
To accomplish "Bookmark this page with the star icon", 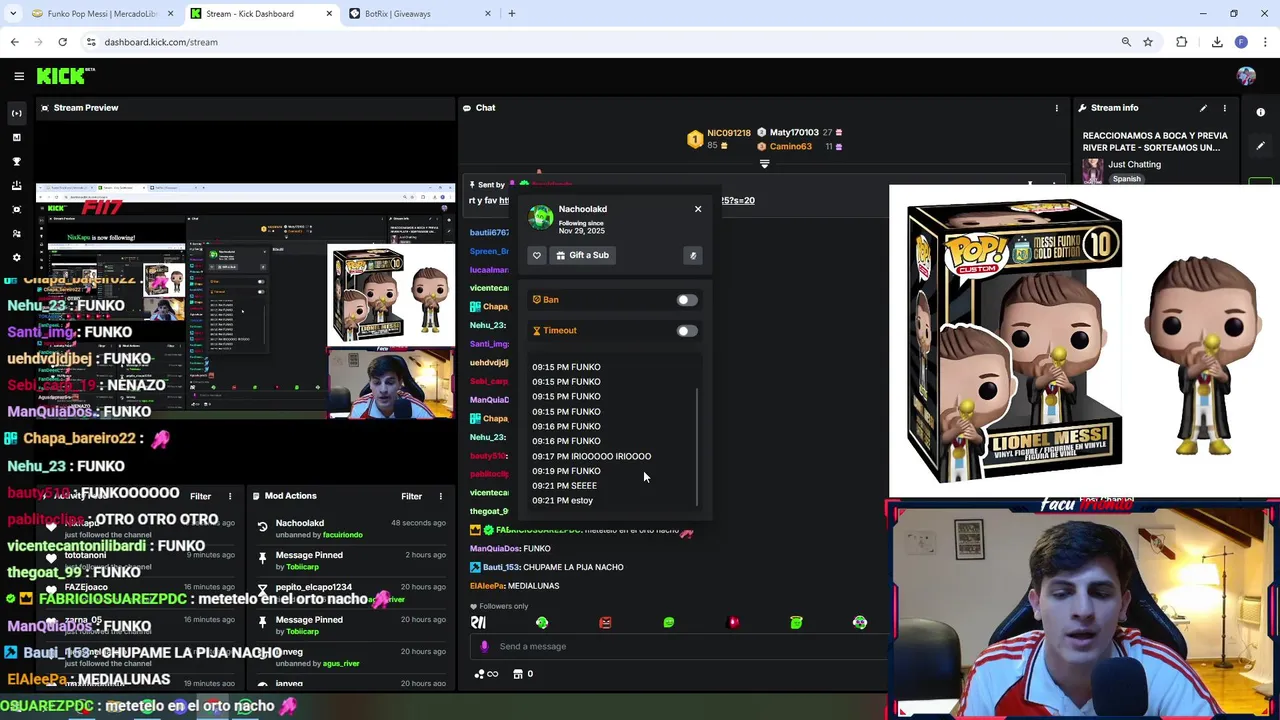I will tap(1148, 42).
